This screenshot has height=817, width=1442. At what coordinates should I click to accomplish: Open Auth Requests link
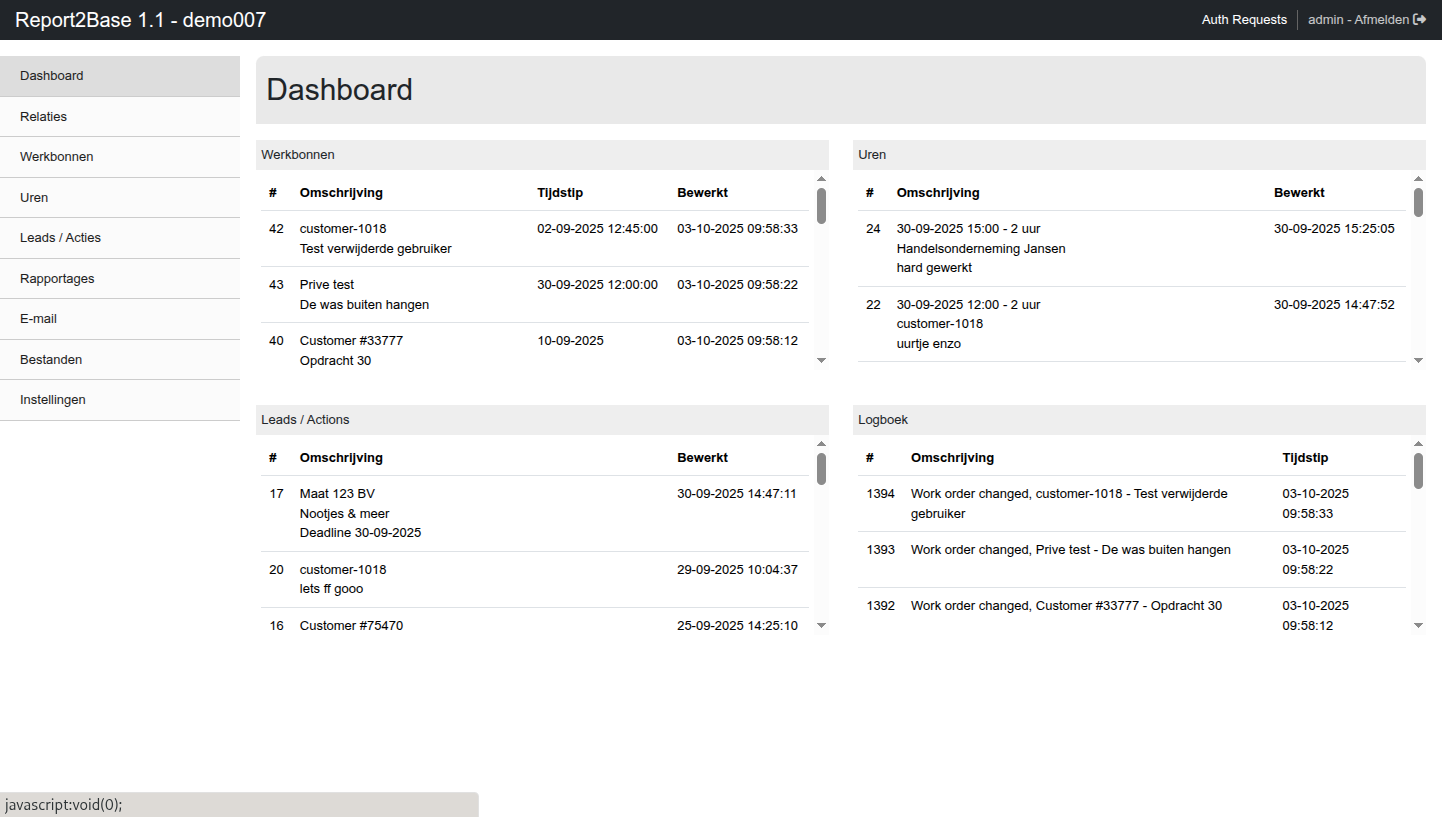point(1244,20)
